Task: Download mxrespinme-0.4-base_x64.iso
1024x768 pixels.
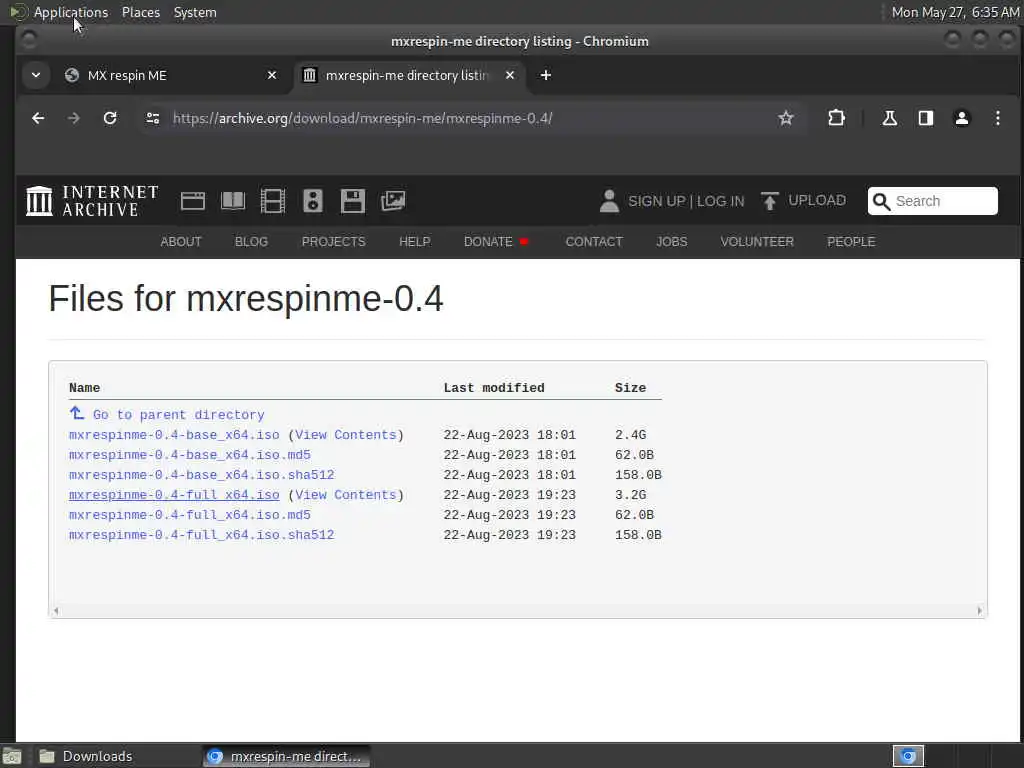Action: (x=174, y=435)
